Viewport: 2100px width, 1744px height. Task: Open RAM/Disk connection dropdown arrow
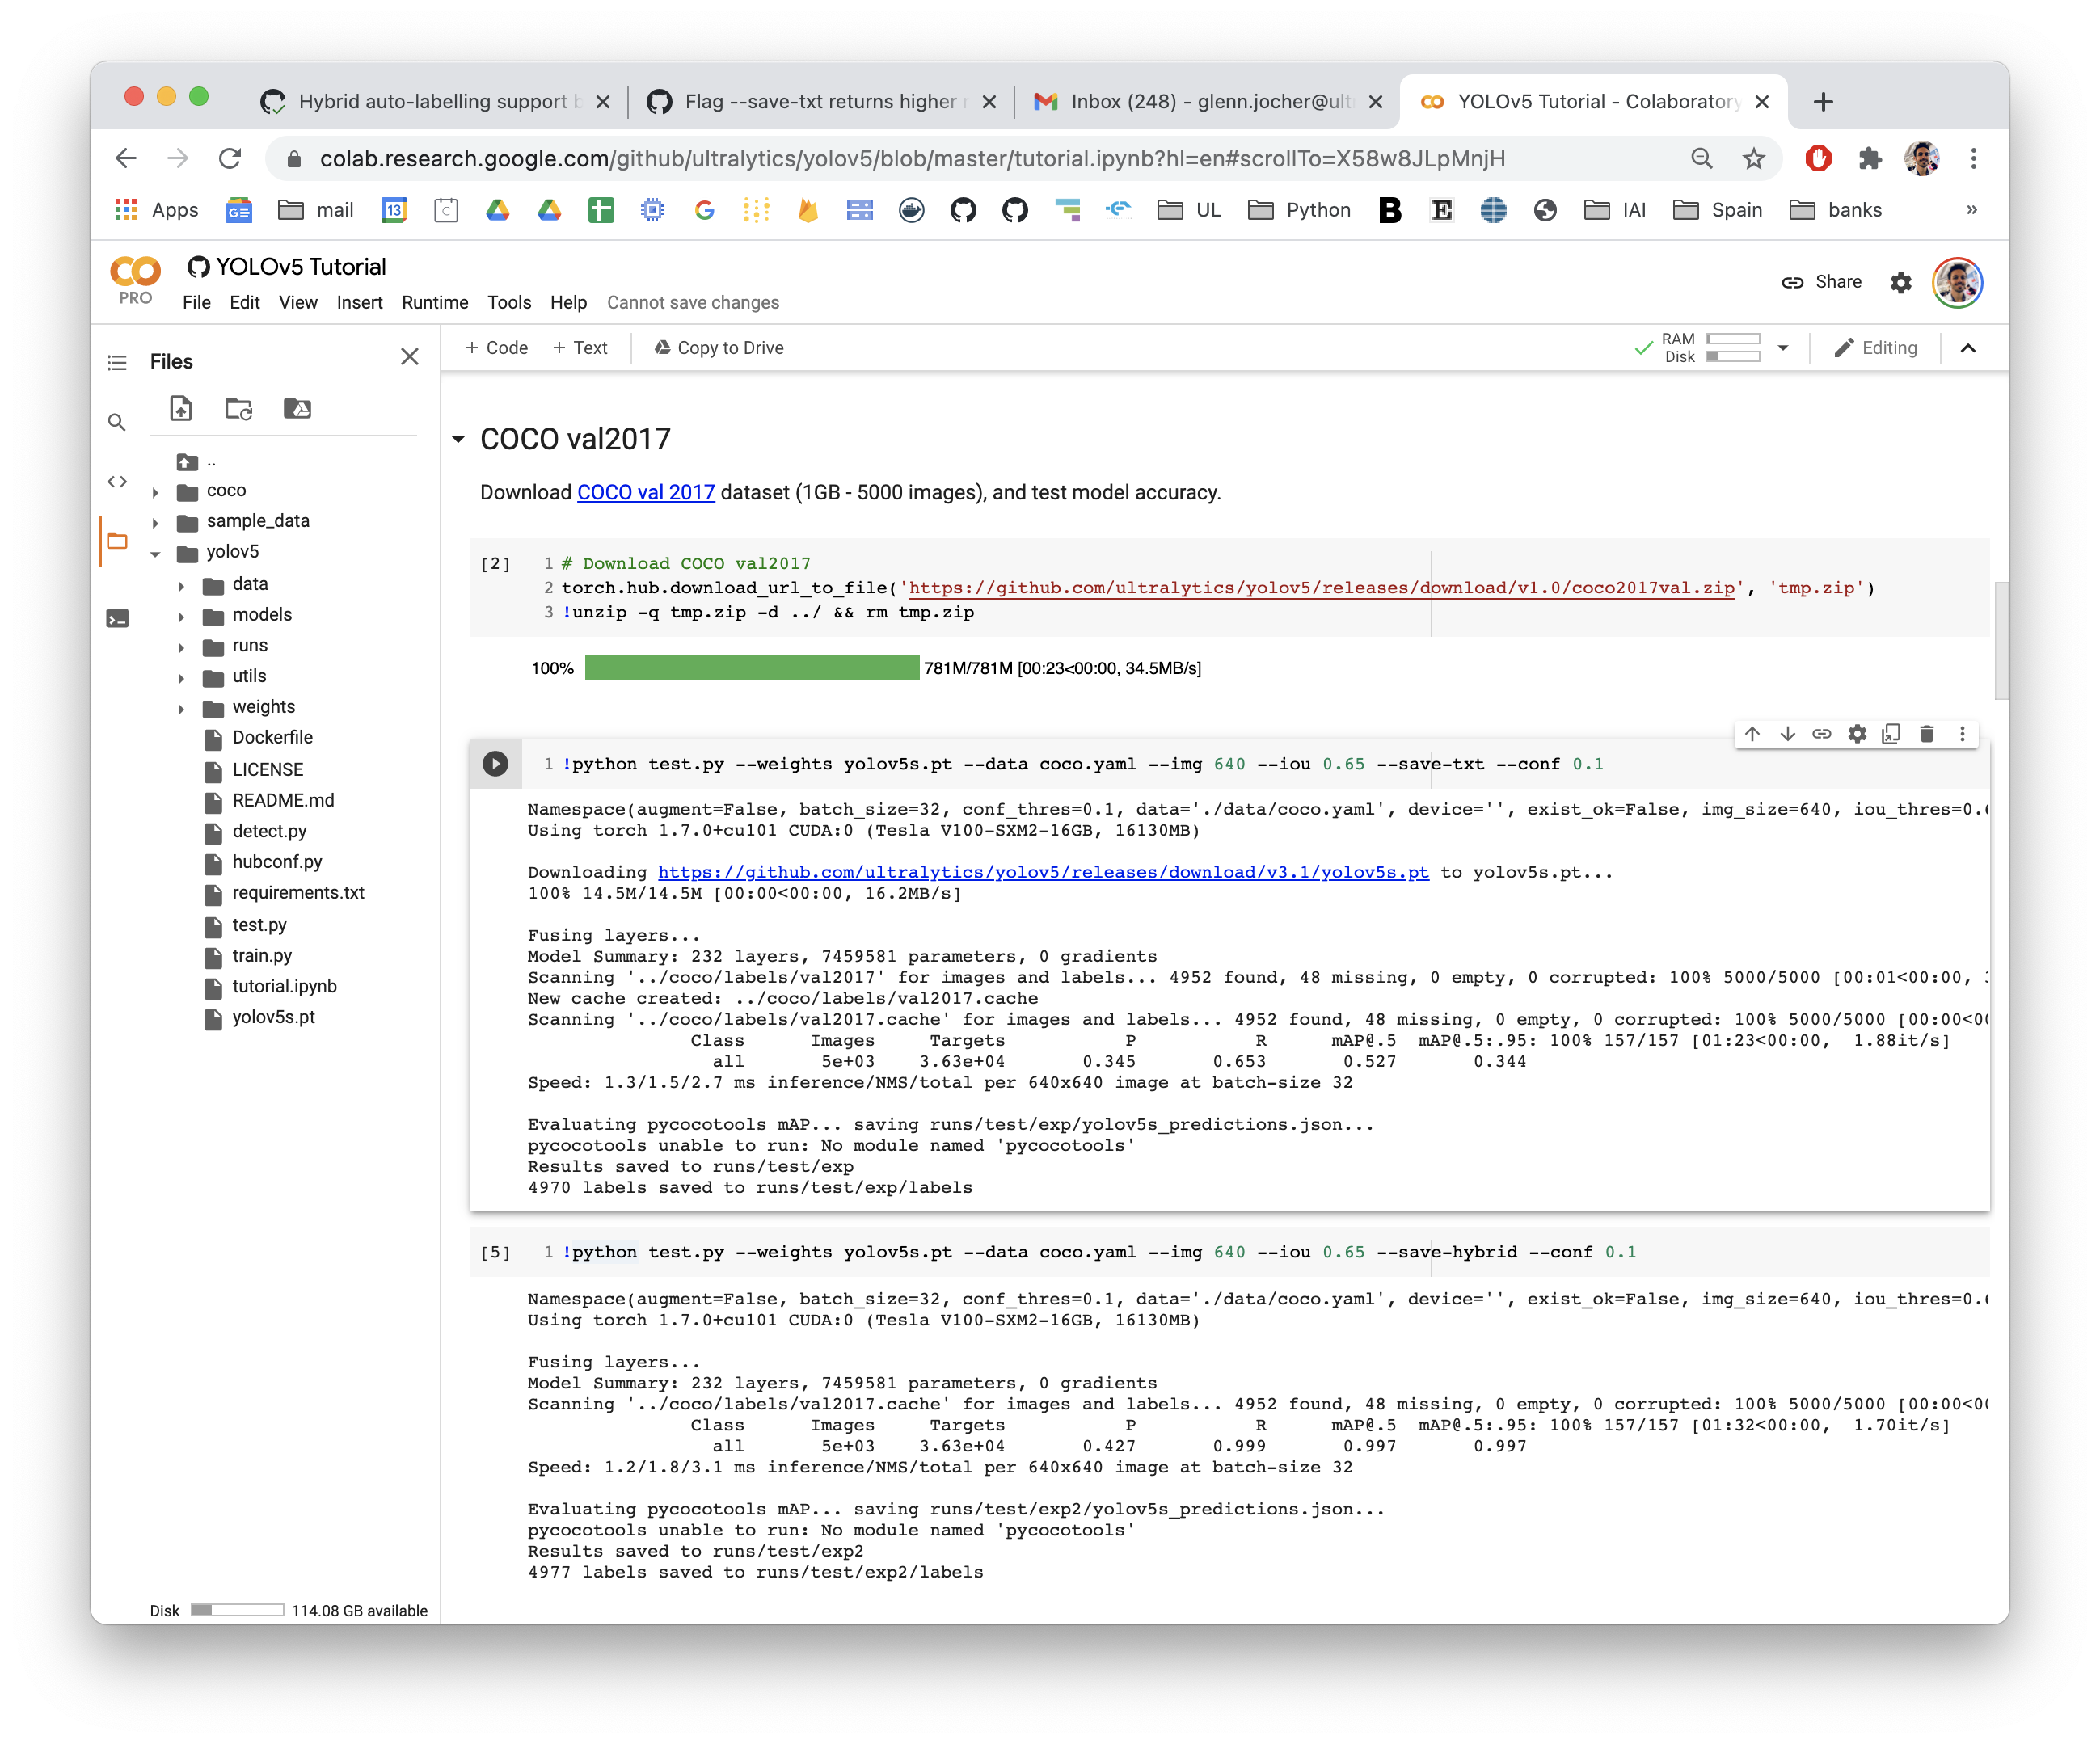pyautogui.click(x=1783, y=348)
